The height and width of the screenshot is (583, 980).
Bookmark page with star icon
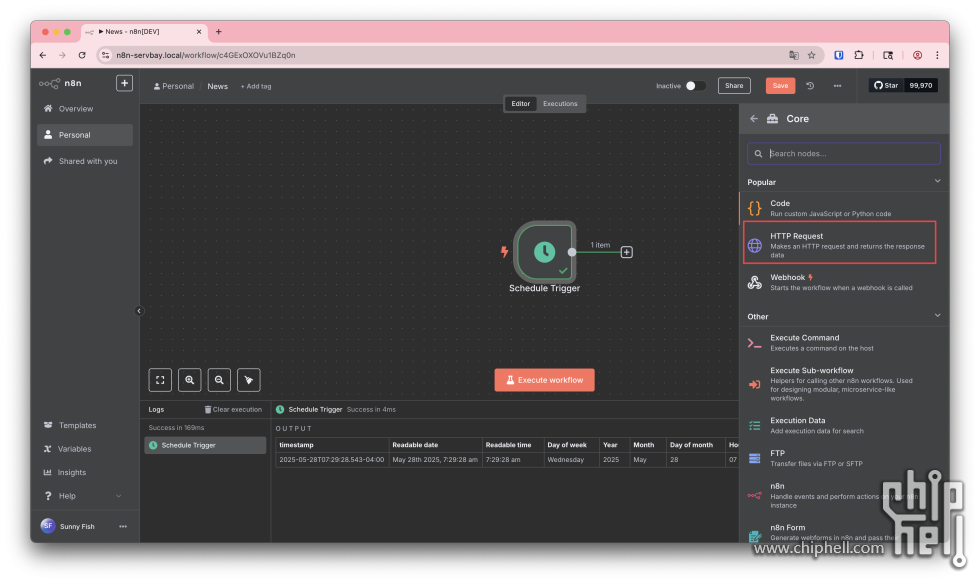(811, 55)
